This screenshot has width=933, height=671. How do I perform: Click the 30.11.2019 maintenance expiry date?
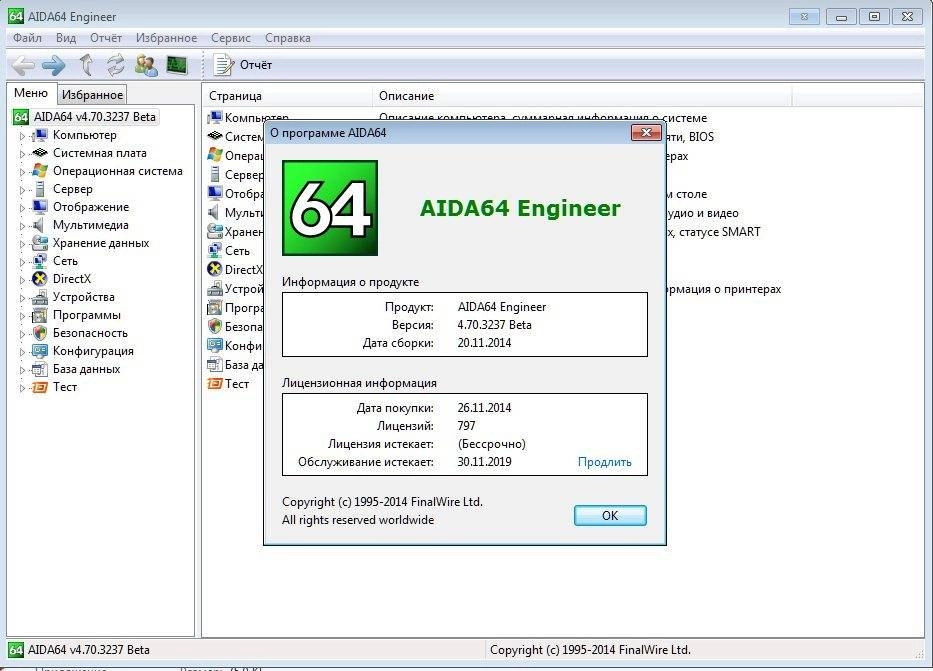point(484,462)
